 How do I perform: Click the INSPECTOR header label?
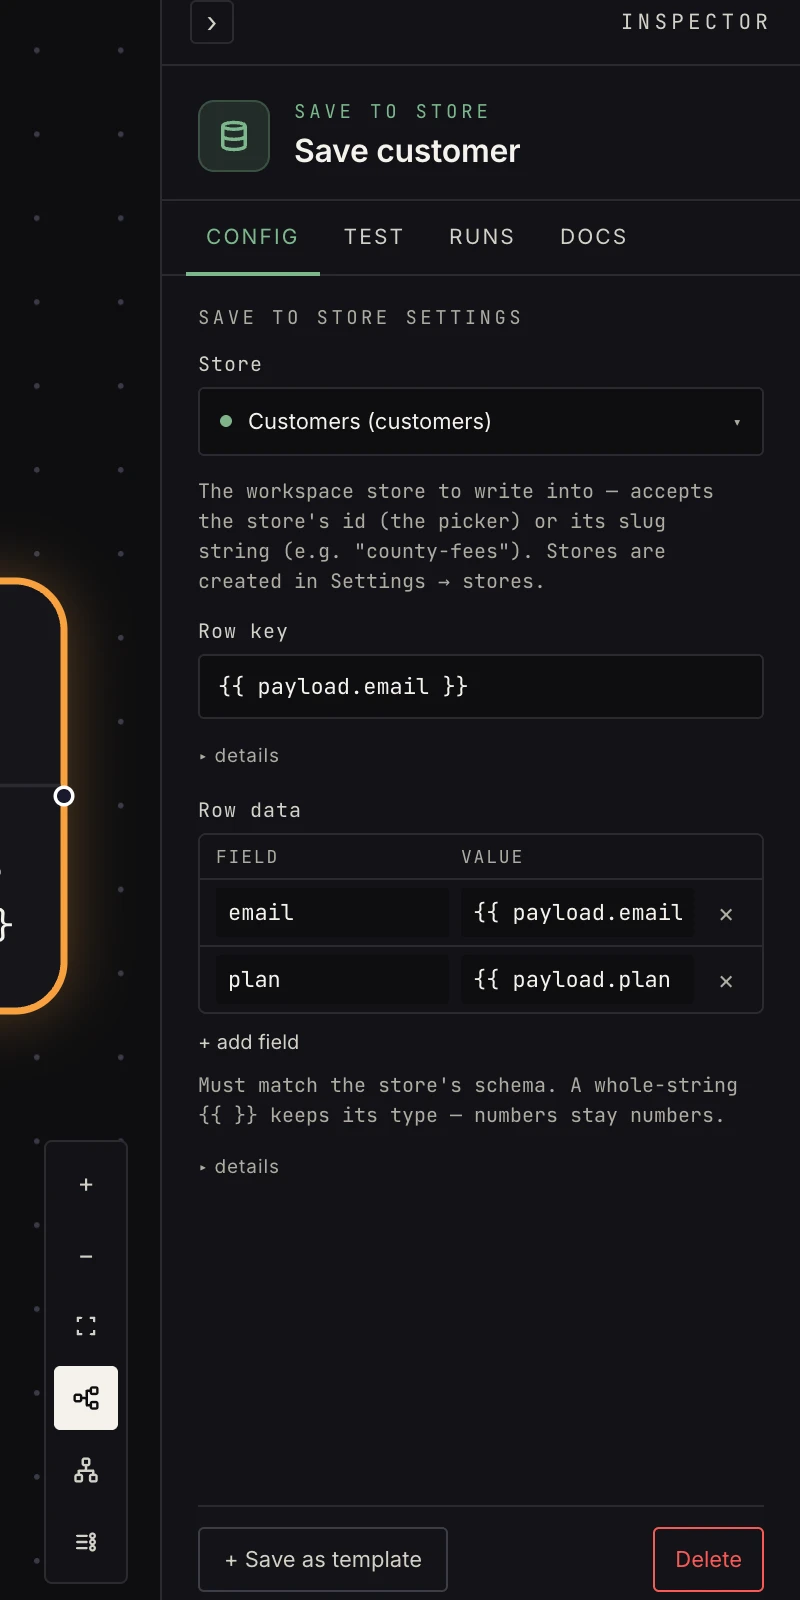coord(695,22)
